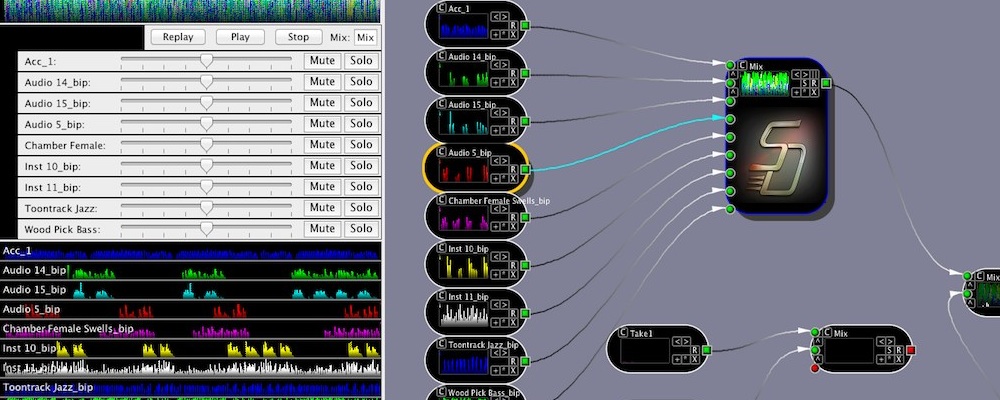Click the top input port of the large Mix node
The image size is (1000, 400).
point(730,65)
